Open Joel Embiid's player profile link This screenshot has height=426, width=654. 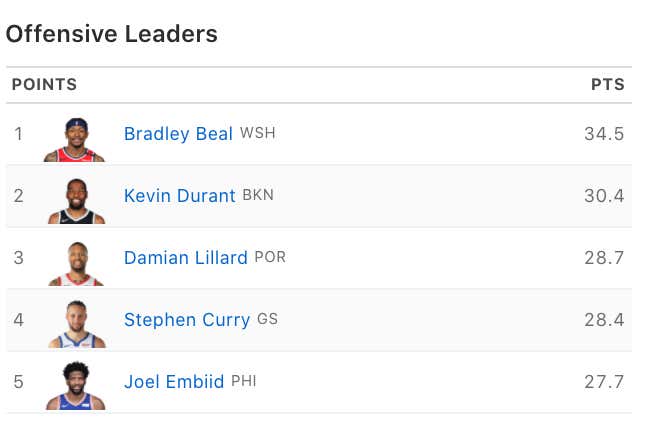click(x=174, y=382)
